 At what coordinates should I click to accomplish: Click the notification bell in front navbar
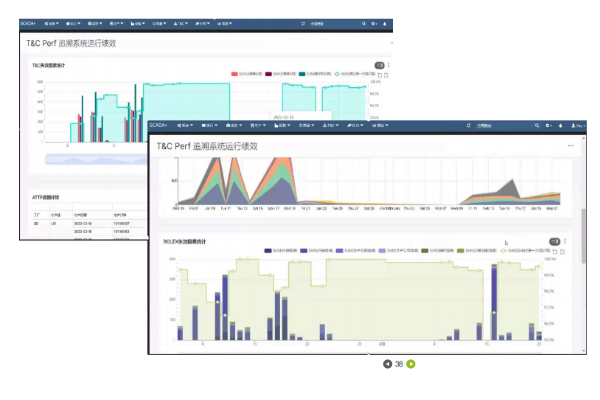pos(562,125)
